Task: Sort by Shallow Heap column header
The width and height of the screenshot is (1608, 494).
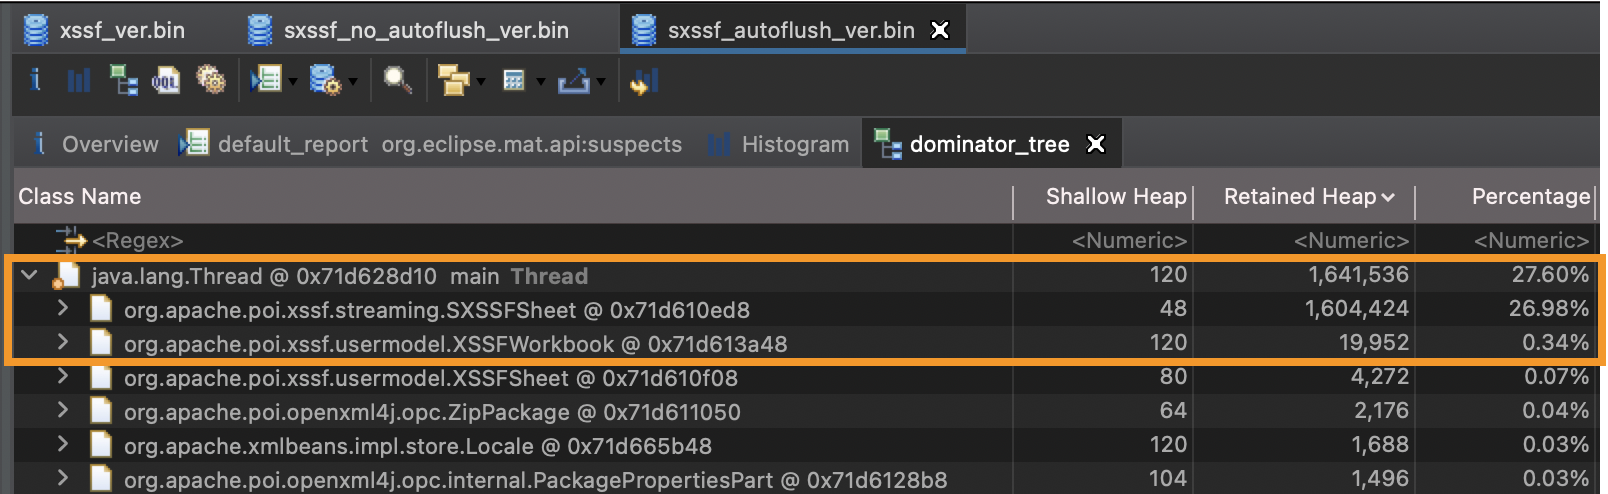Action: [x=1103, y=197]
